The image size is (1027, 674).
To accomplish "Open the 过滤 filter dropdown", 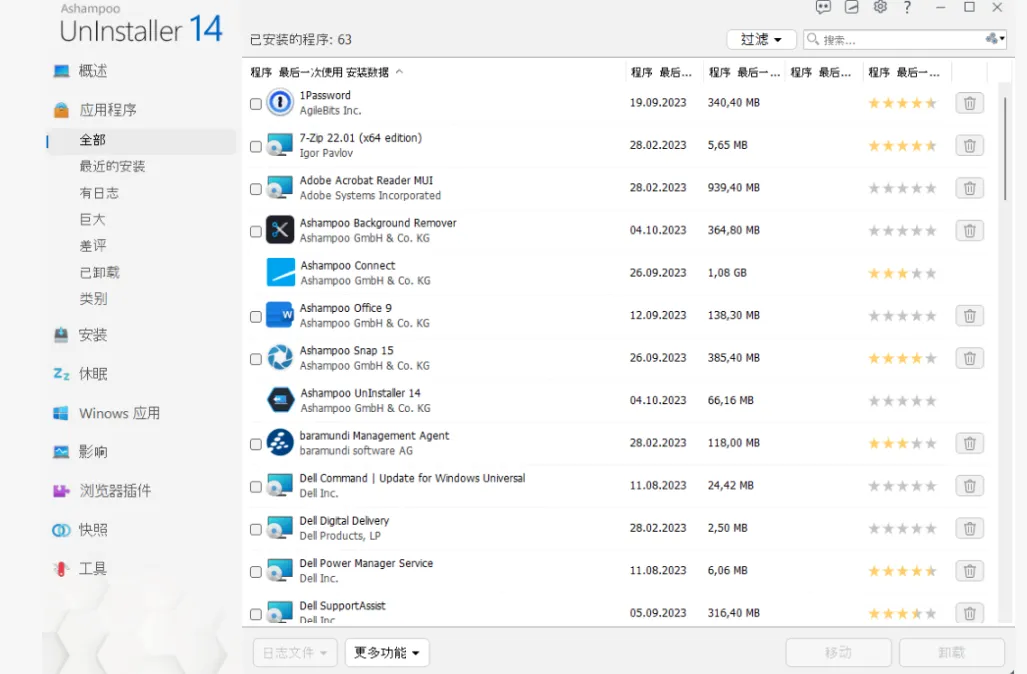I will 761,39.
